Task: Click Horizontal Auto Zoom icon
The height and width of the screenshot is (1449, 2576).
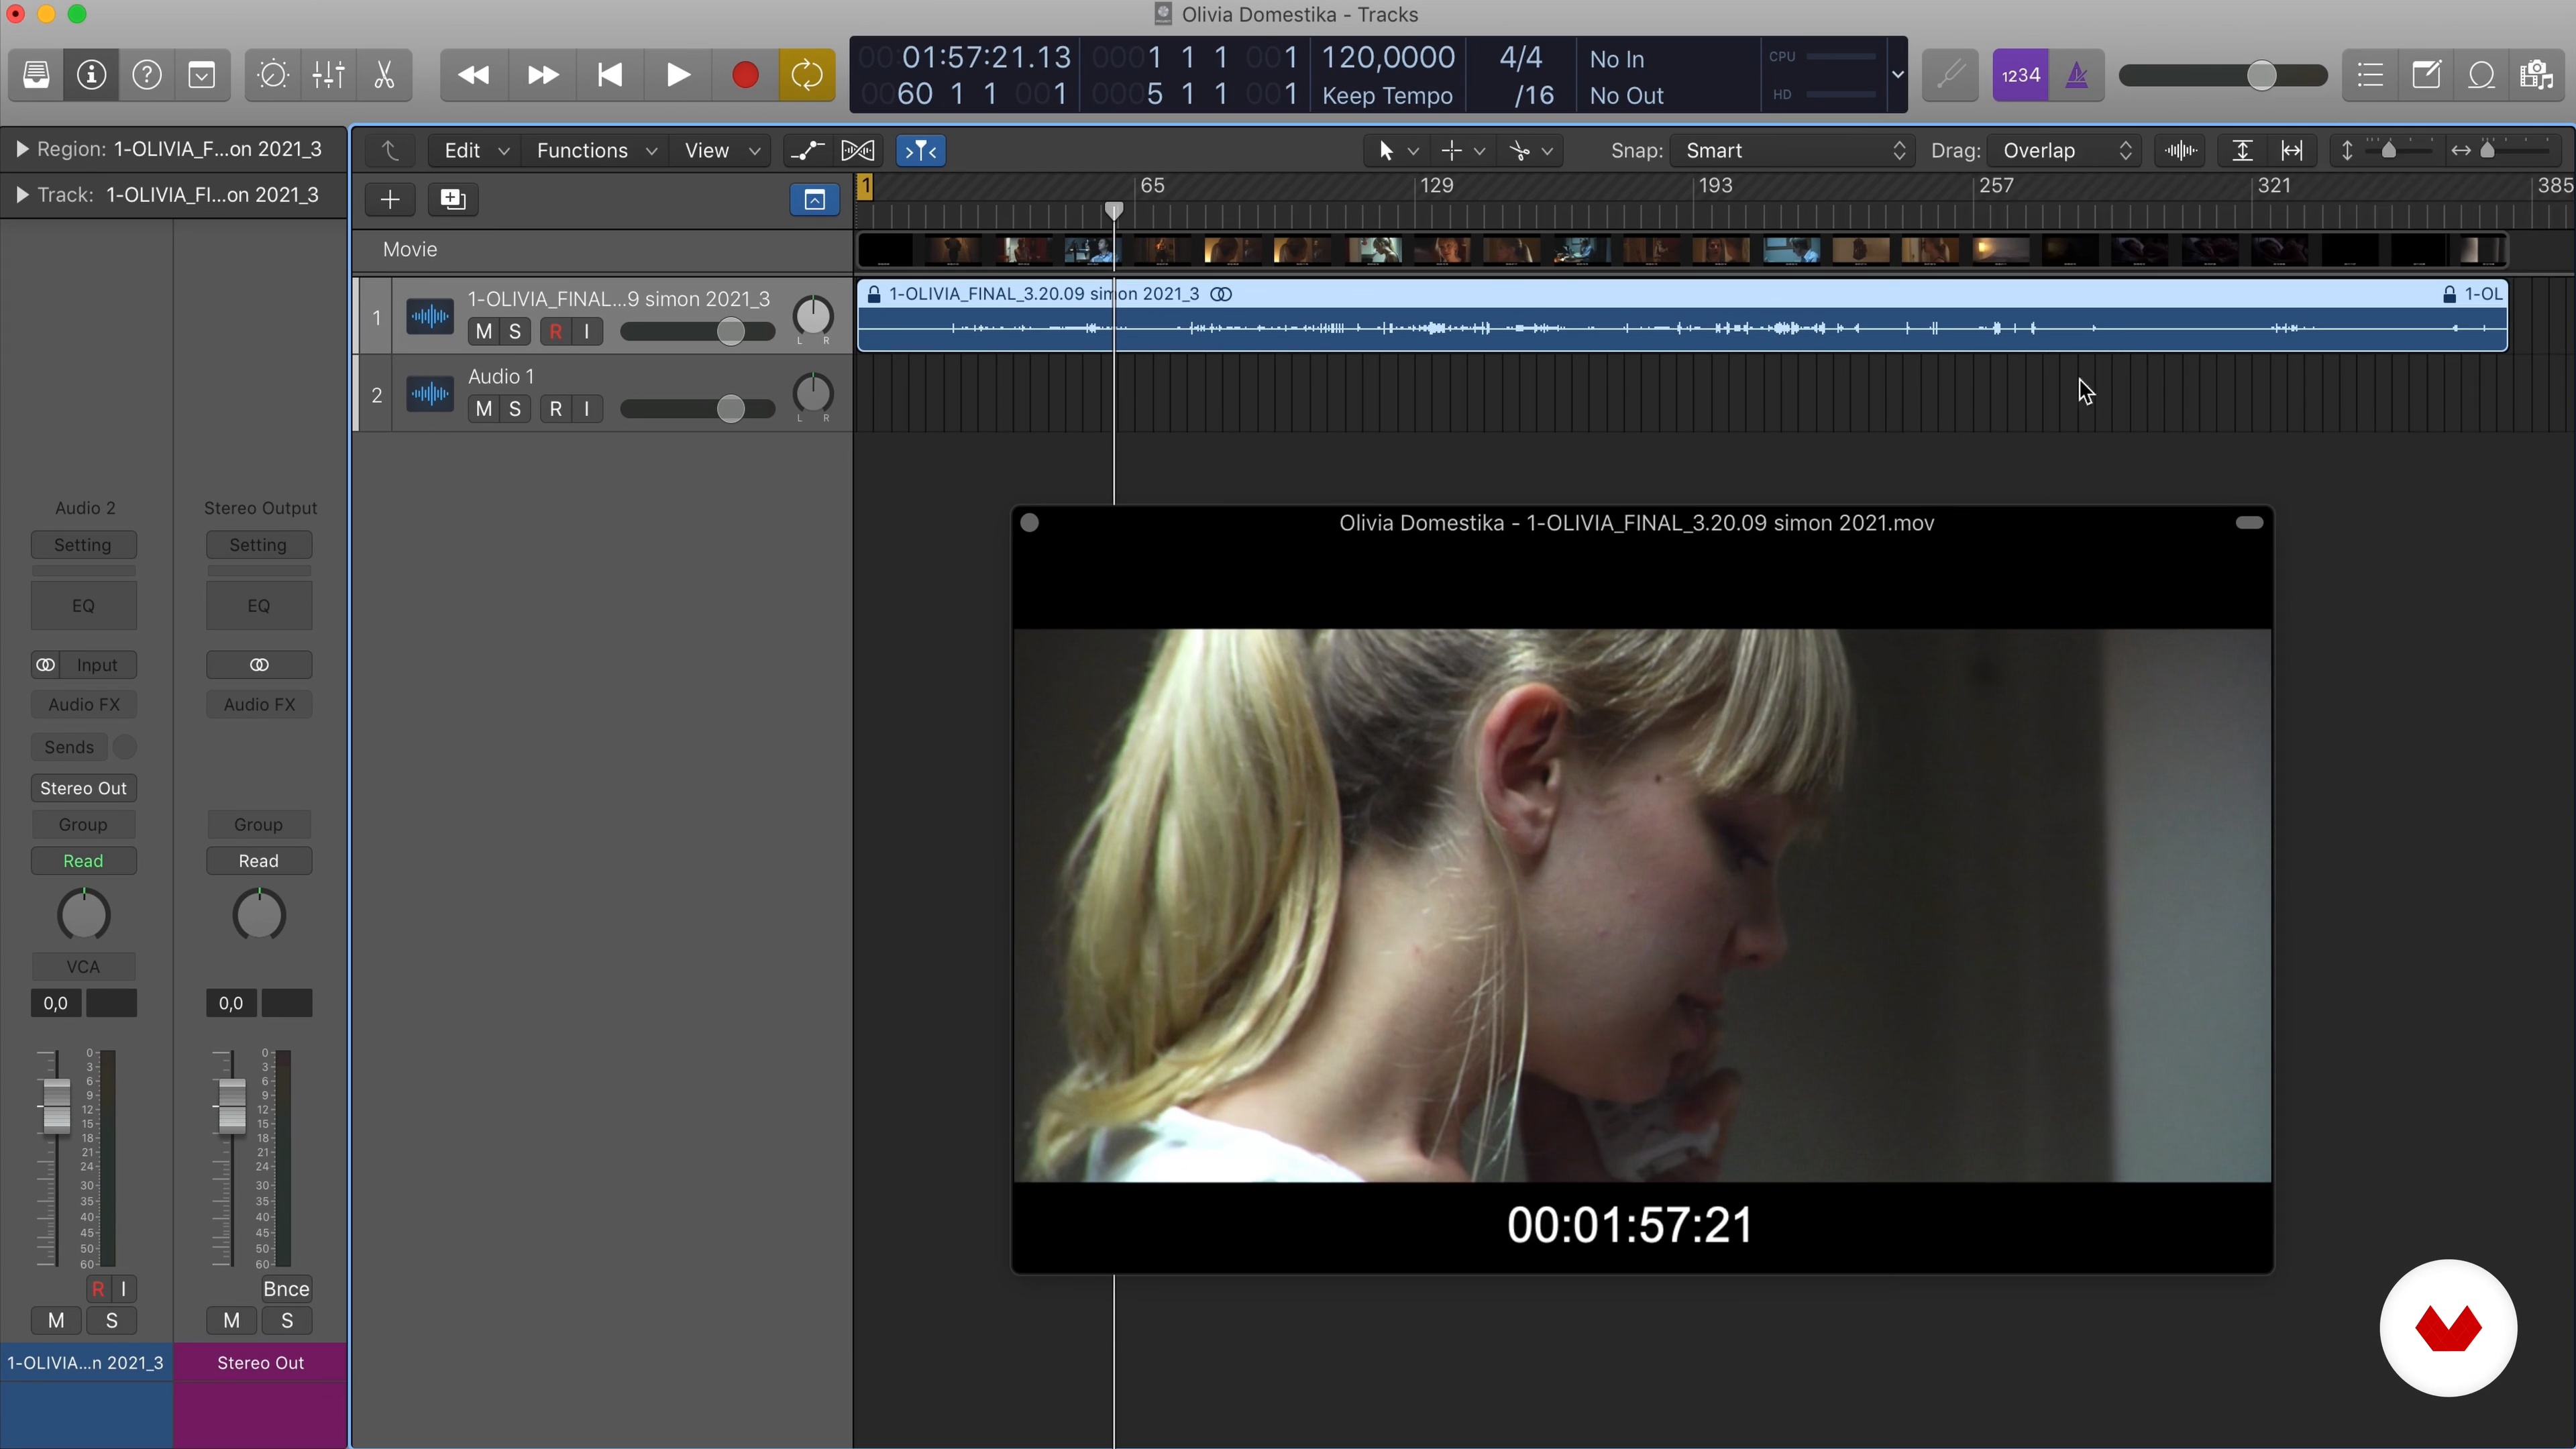Action: (x=2292, y=151)
